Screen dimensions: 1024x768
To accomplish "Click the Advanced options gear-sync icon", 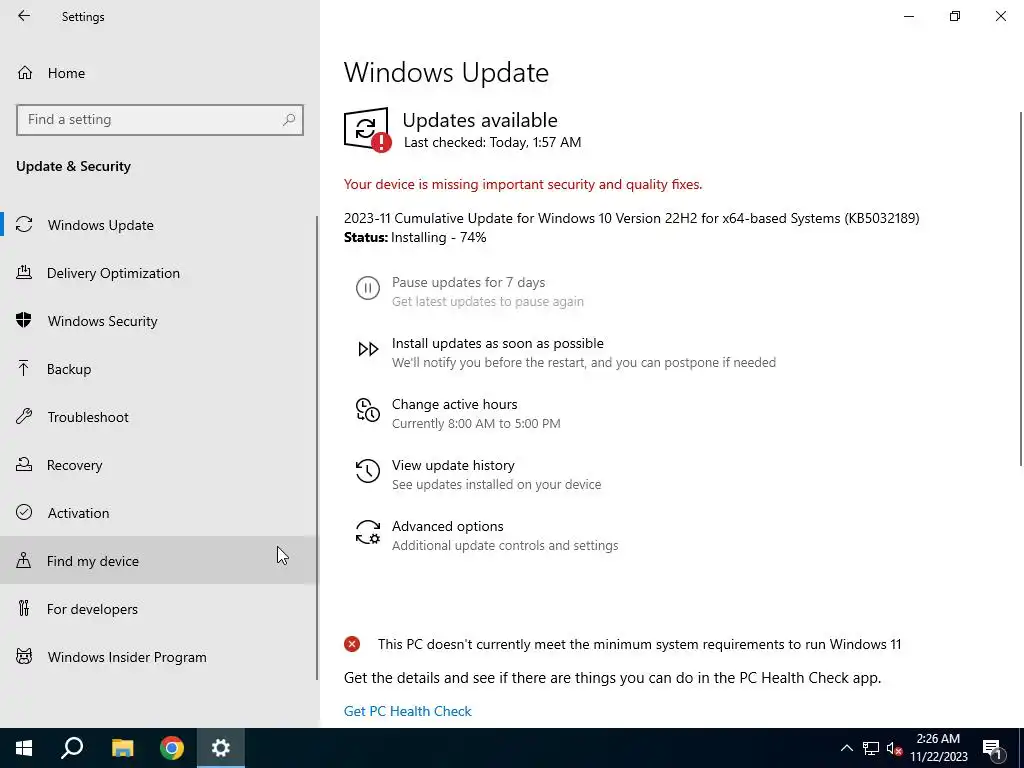I will (368, 532).
